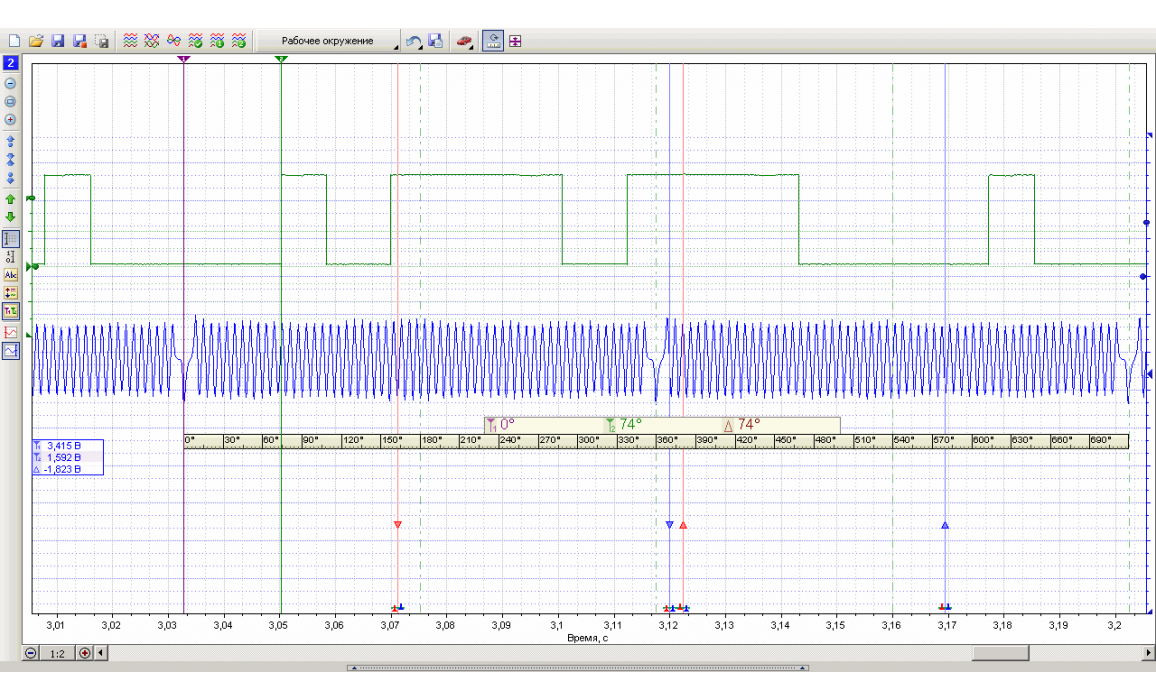Expand the undo history dropdown arrow
The height and width of the screenshot is (700, 1156).
tap(422, 46)
